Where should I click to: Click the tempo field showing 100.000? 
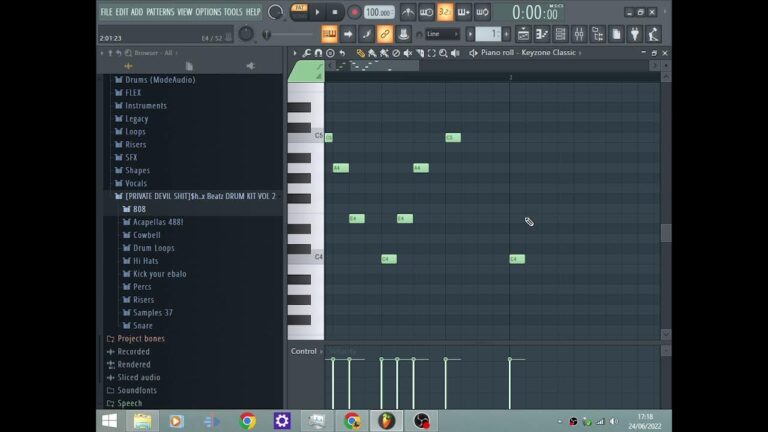pos(378,12)
